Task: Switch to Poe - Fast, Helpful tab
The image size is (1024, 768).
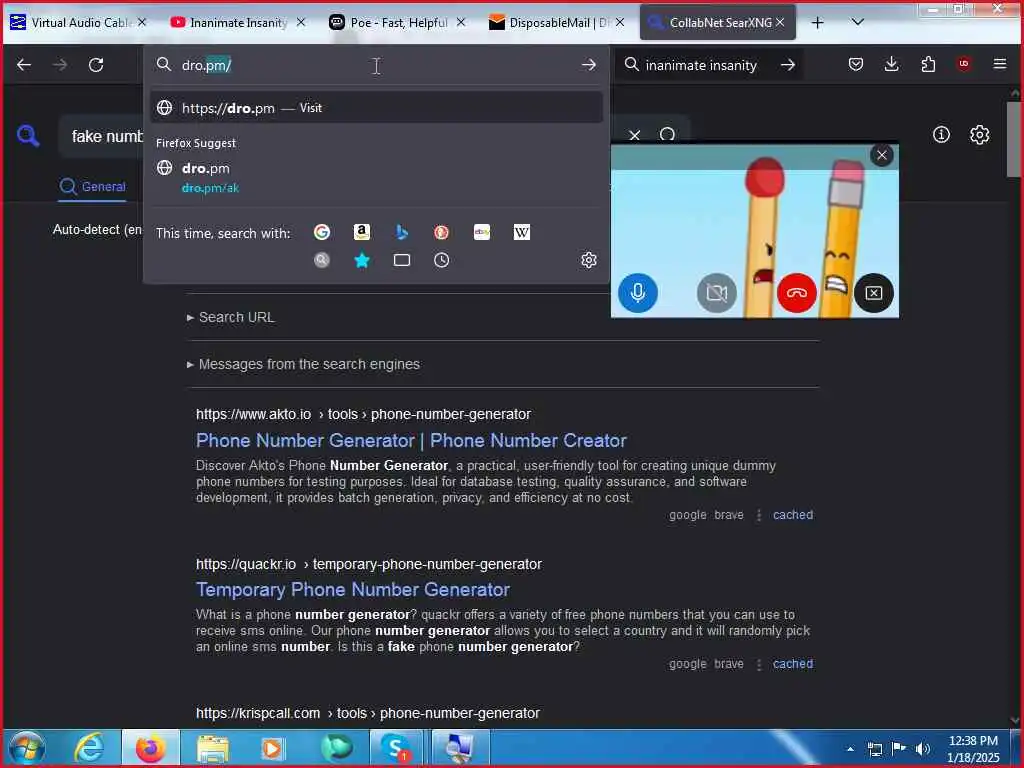Action: click(x=398, y=23)
